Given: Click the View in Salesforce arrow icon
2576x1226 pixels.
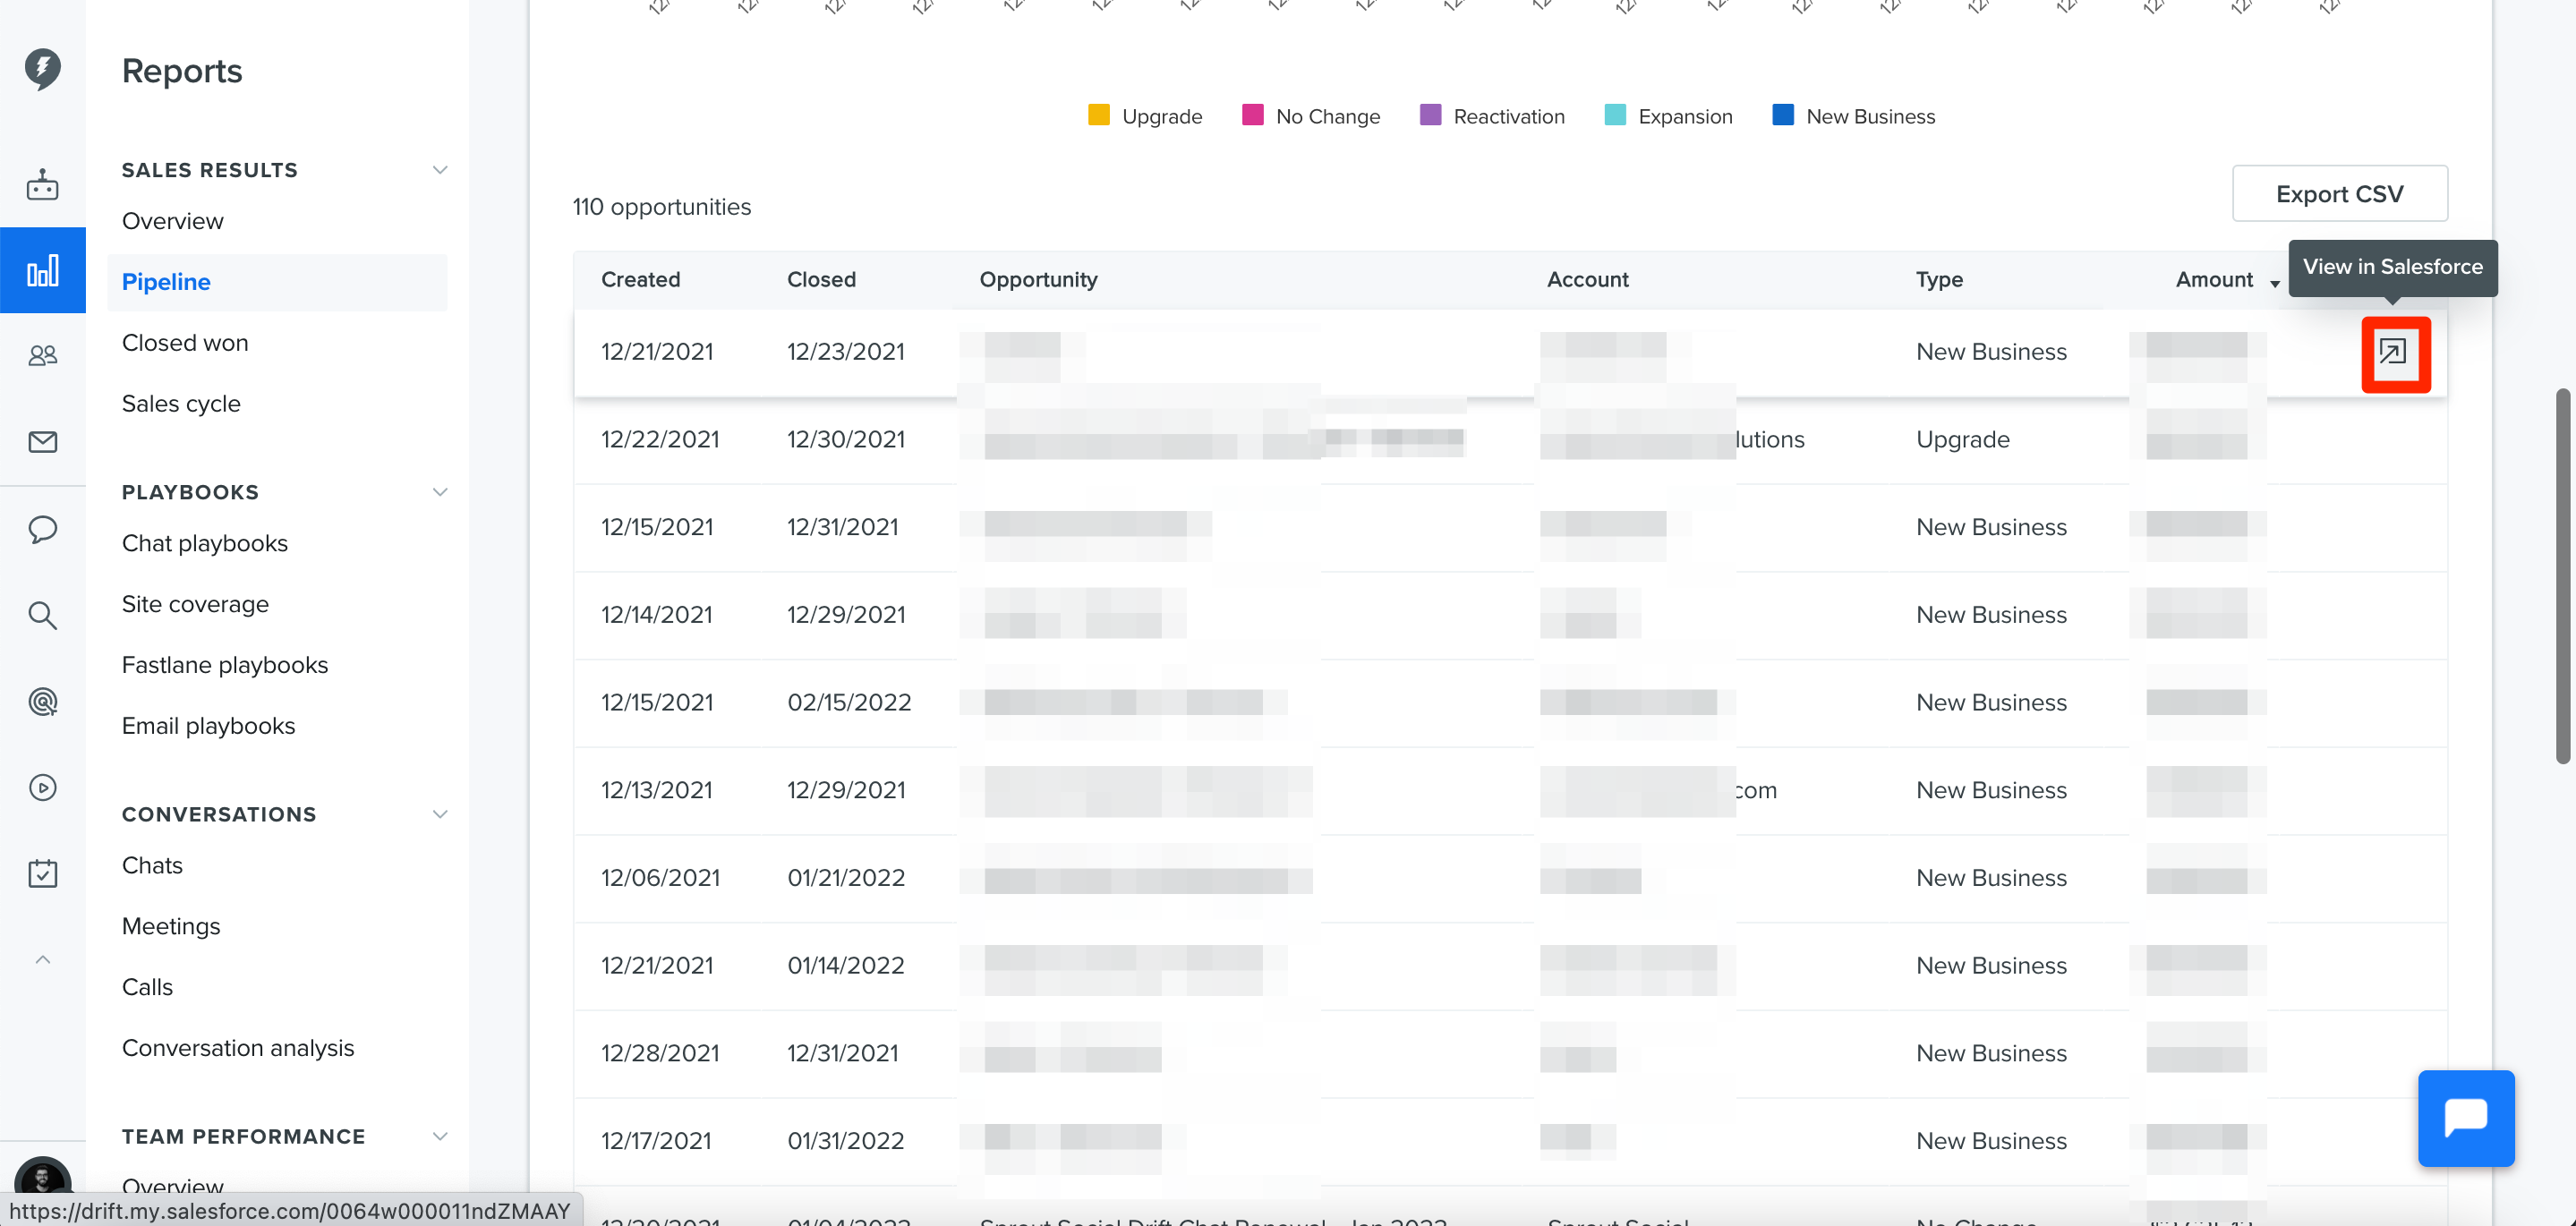Looking at the screenshot, I should (x=2393, y=353).
